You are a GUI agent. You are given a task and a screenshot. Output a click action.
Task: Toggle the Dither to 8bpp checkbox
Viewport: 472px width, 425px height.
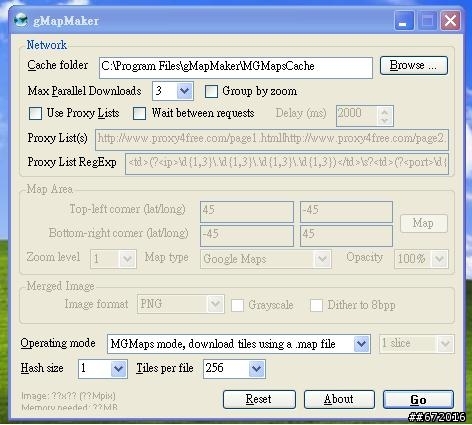[x=316, y=305]
